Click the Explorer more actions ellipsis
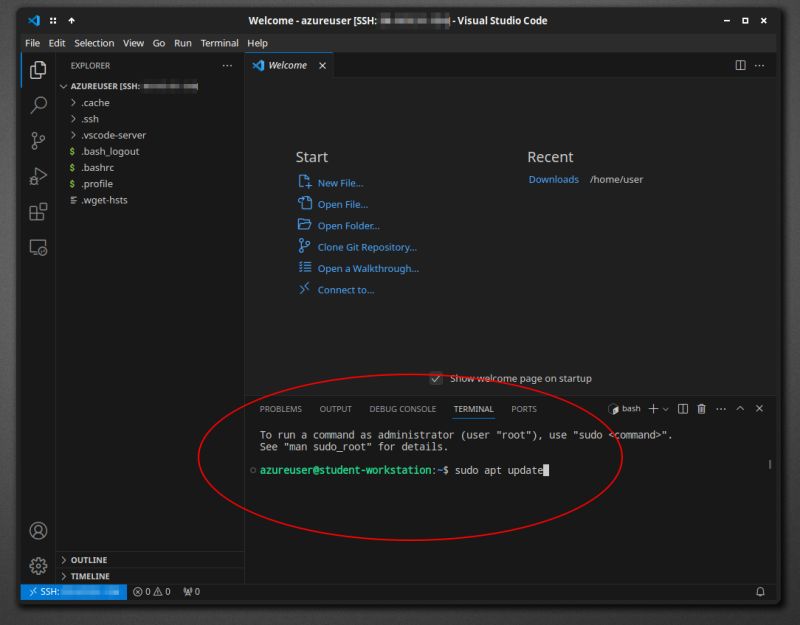 [x=227, y=66]
